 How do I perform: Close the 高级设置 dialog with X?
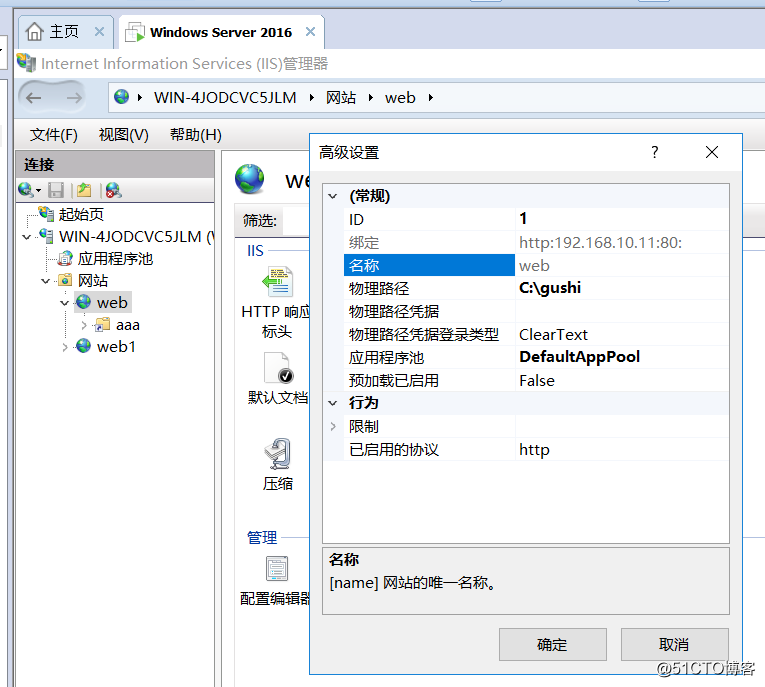(712, 152)
